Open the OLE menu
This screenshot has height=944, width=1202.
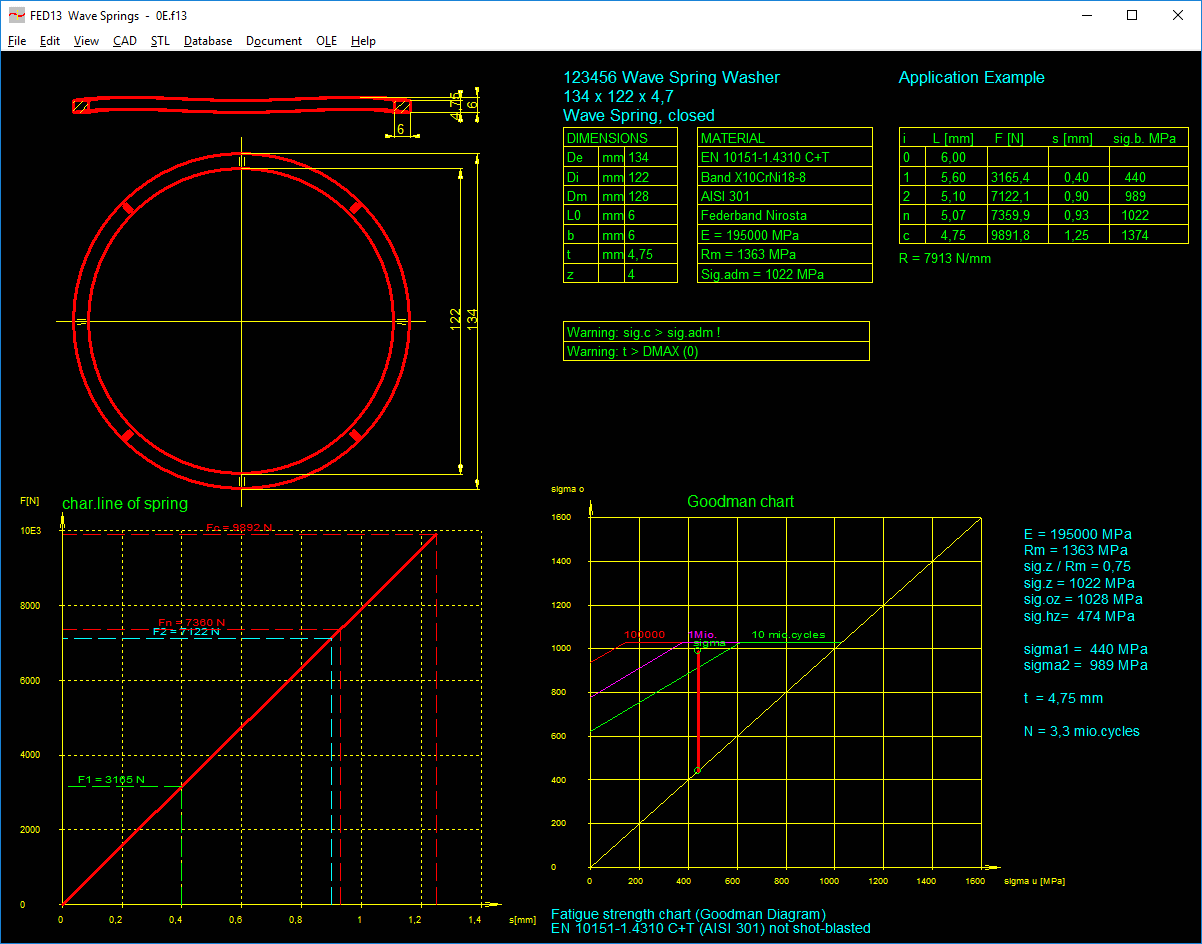pos(326,41)
